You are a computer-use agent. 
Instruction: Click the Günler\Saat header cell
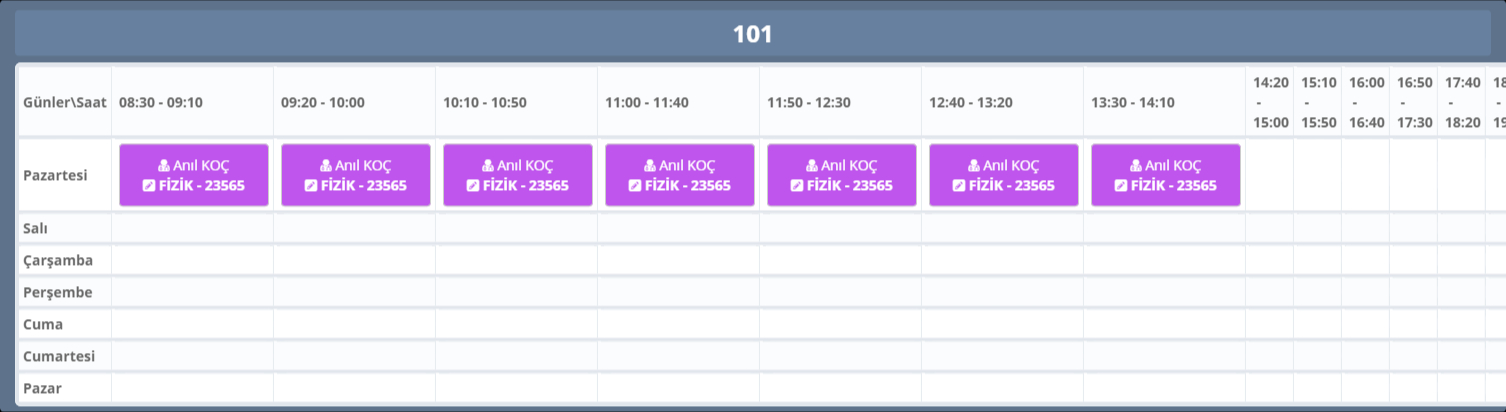pyautogui.click(x=65, y=102)
